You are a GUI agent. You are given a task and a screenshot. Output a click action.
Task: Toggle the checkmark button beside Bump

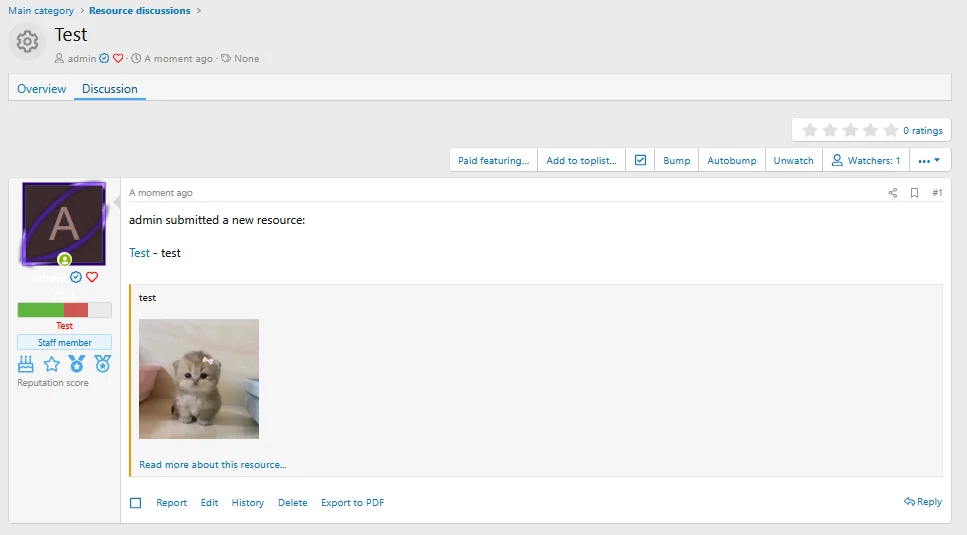641,160
